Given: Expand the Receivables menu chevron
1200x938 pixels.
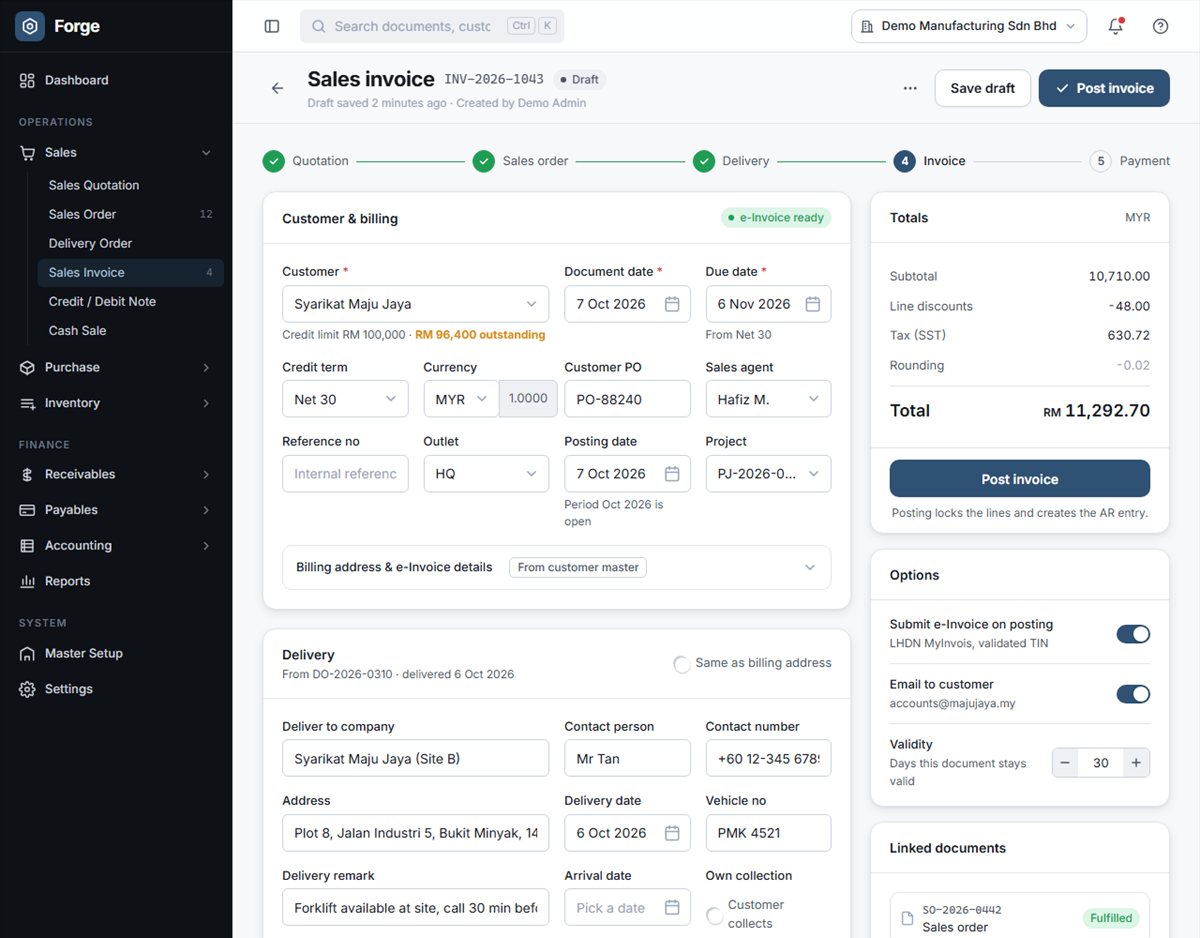Looking at the screenshot, I should 206,474.
